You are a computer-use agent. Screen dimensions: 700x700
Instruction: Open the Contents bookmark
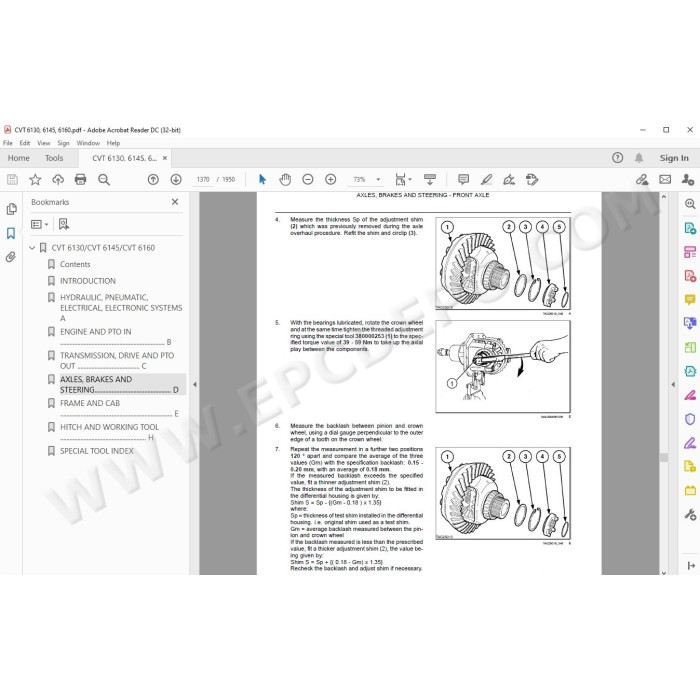pos(75,264)
